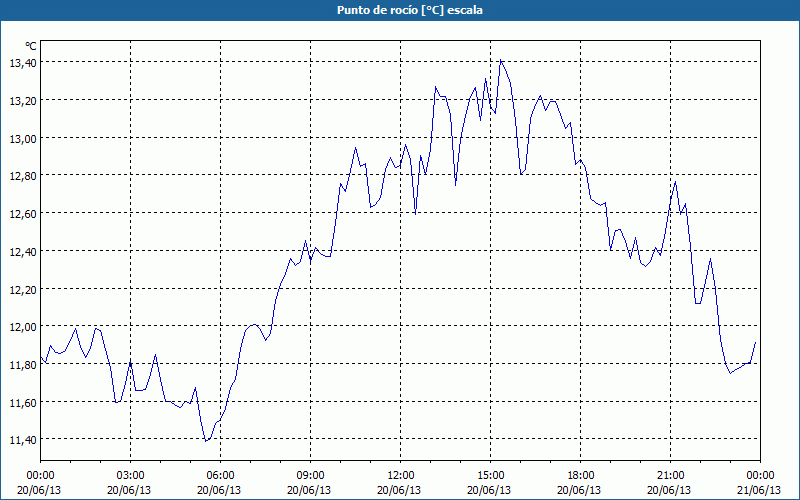The height and width of the screenshot is (500, 800).
Task: Click the 13,40 axis value
Action: tap(22, 62)
